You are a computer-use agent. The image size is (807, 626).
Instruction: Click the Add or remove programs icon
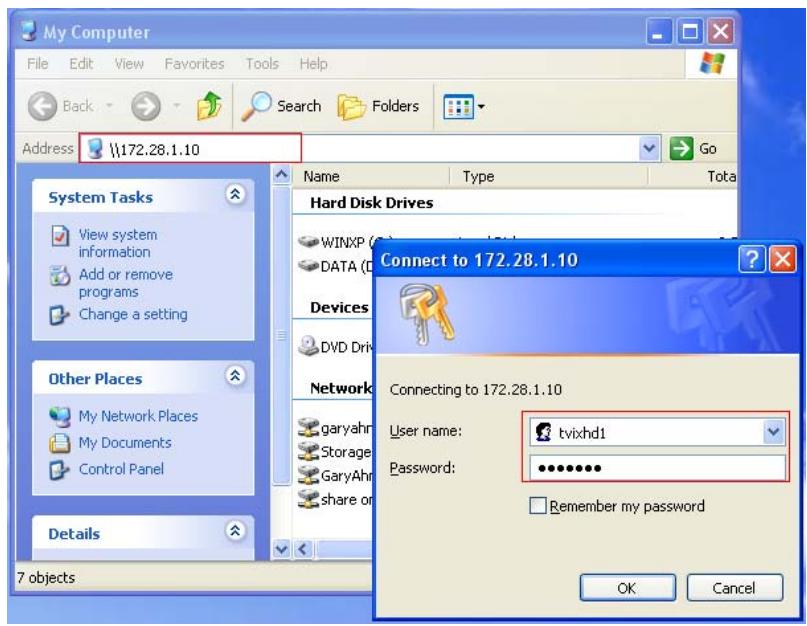(60, 275)
